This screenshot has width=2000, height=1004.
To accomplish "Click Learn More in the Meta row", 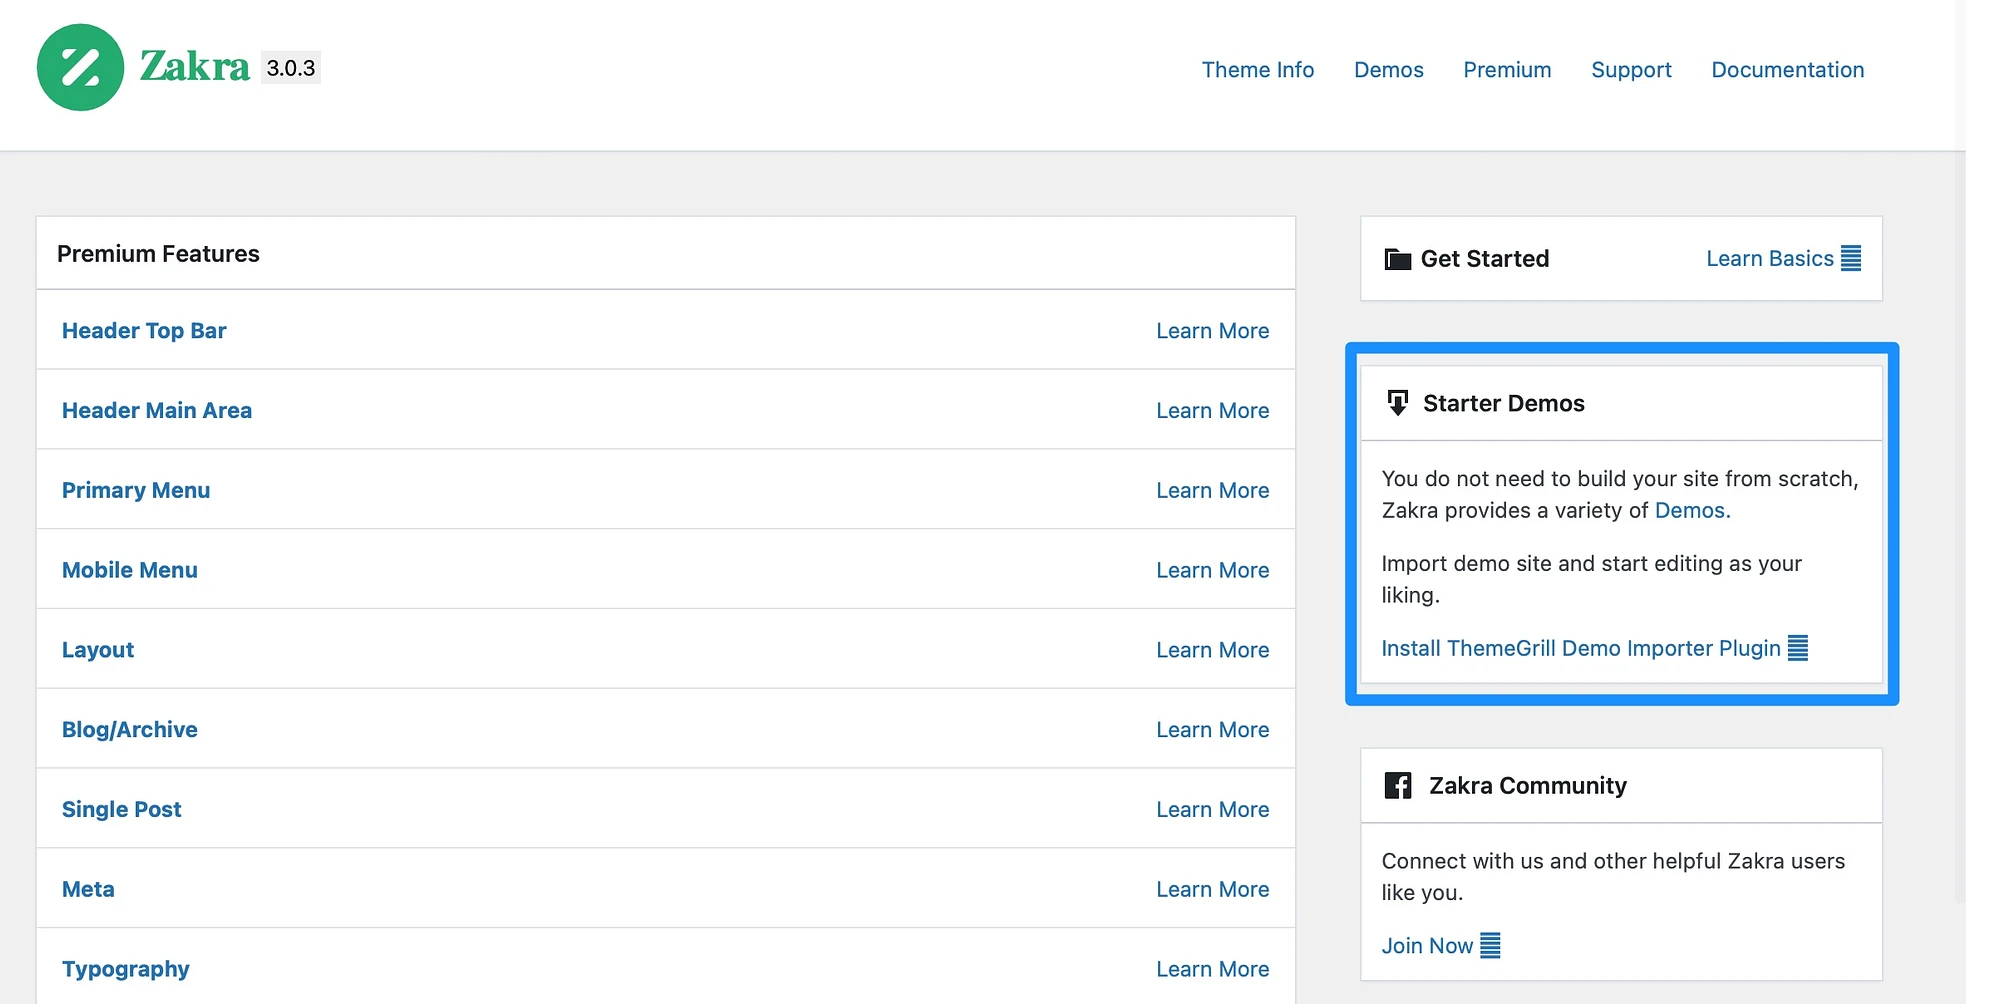I will click(x=1213, y=890).
